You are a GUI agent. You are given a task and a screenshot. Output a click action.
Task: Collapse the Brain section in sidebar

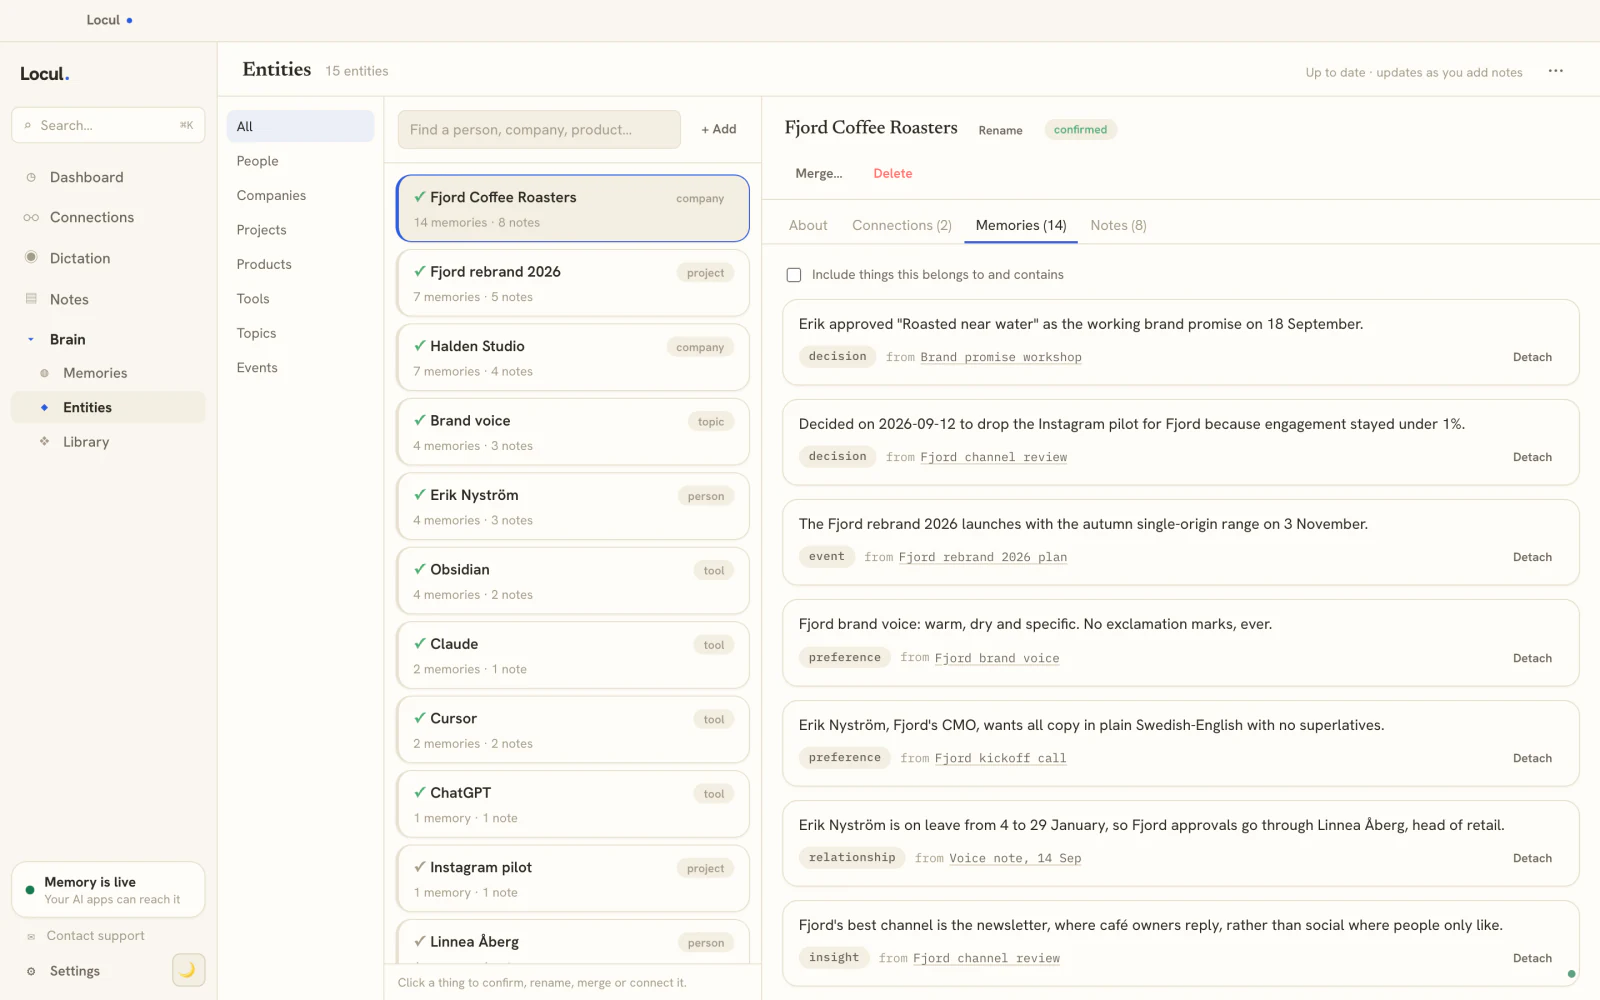(x=31, y=339)
